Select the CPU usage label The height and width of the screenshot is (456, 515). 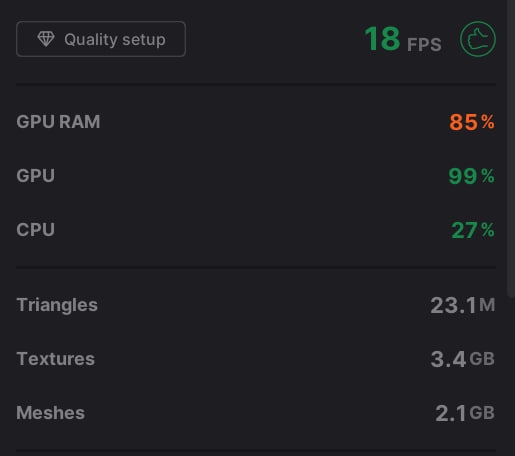[x=35, y=230]
